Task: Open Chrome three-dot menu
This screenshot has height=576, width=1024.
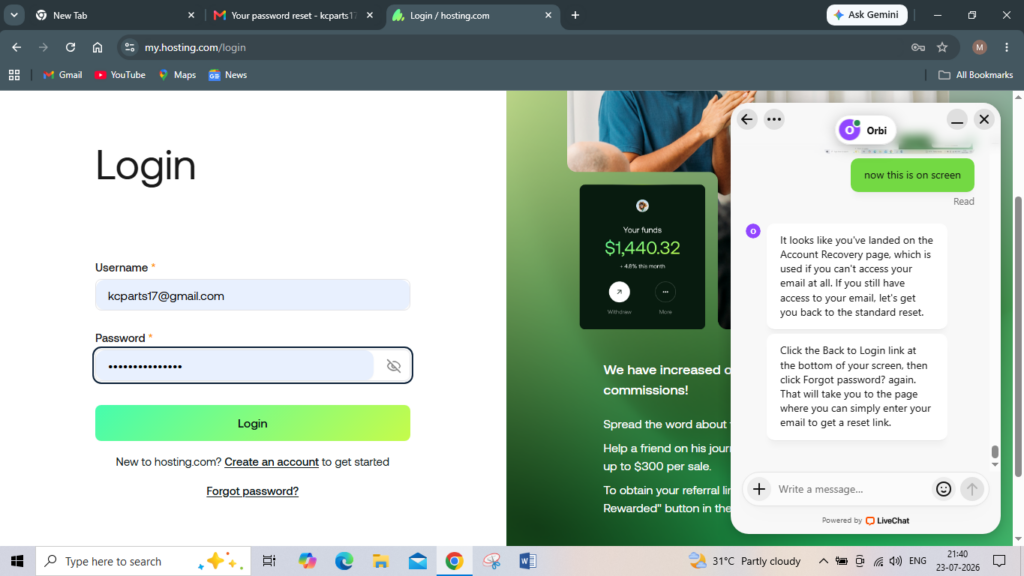Action: tap(1006, 47)
